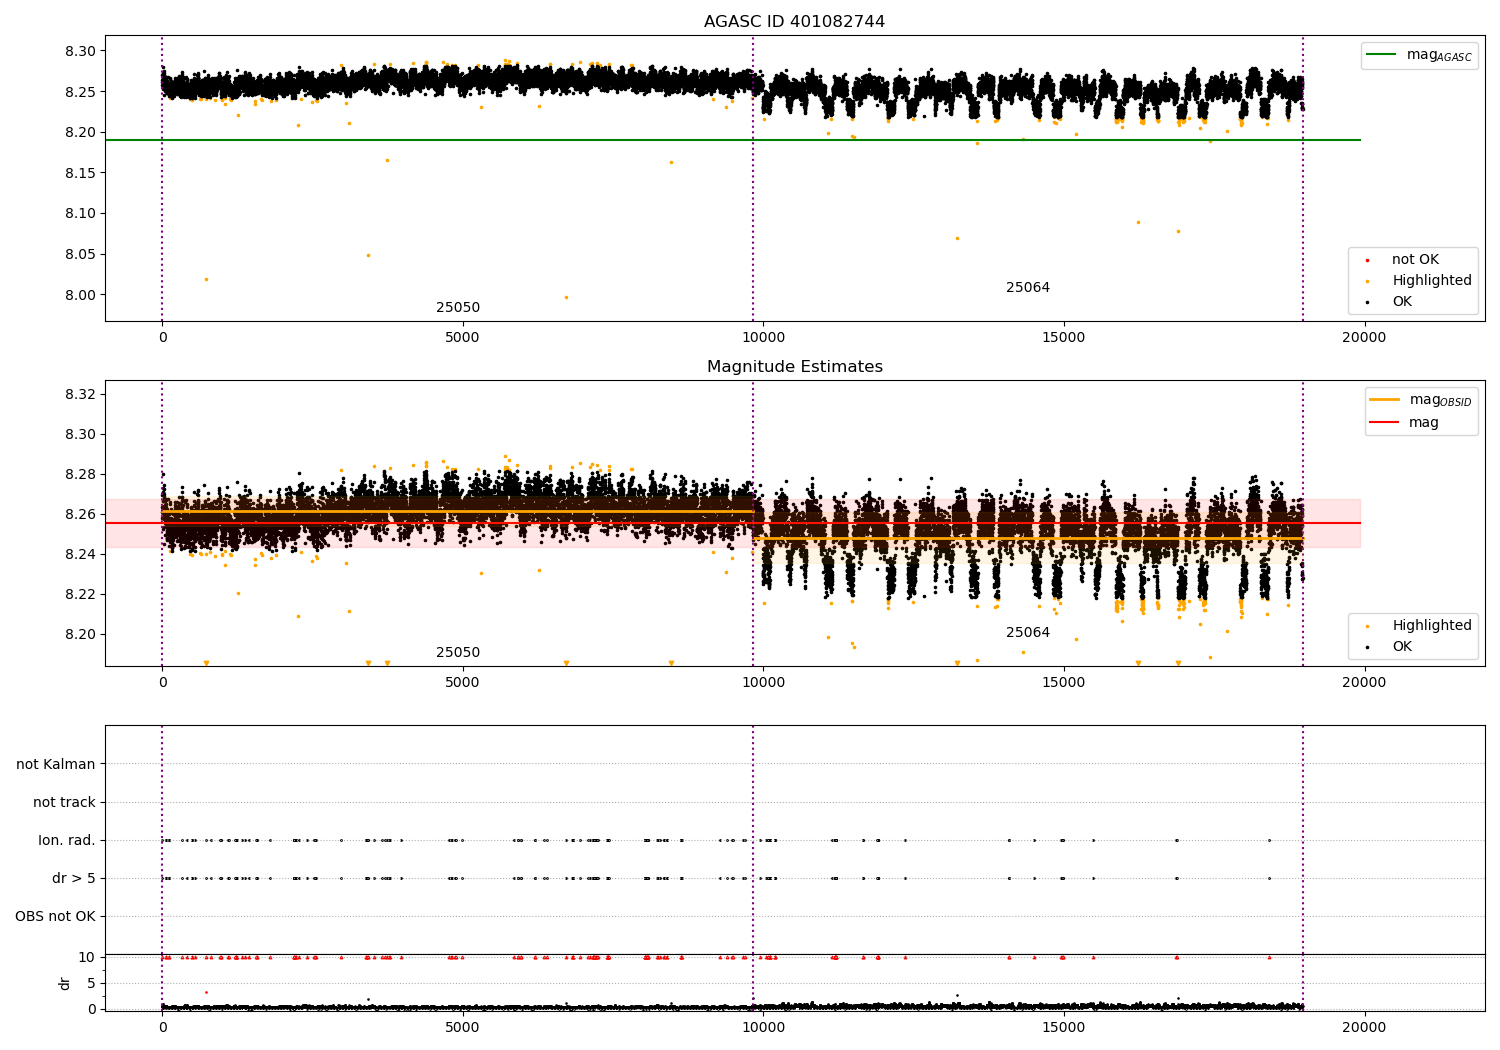This screenshot has height=1050, width=1500.
Task: Select the mag OBSID legend entry in middle plot
Action: click(x=1440, y=400)
